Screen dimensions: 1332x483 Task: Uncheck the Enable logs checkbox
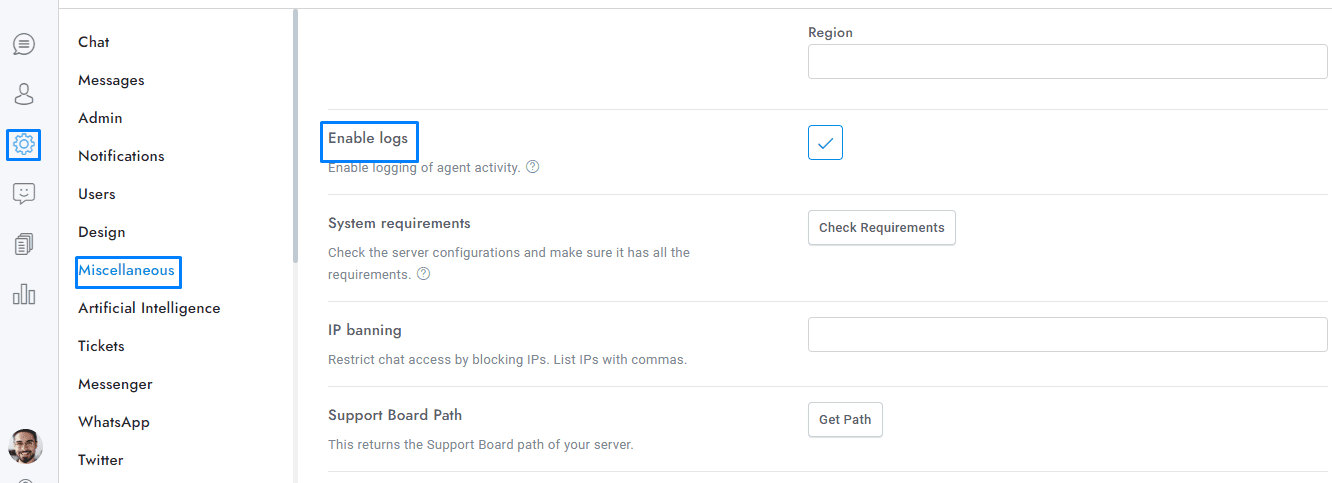(825, 143)
